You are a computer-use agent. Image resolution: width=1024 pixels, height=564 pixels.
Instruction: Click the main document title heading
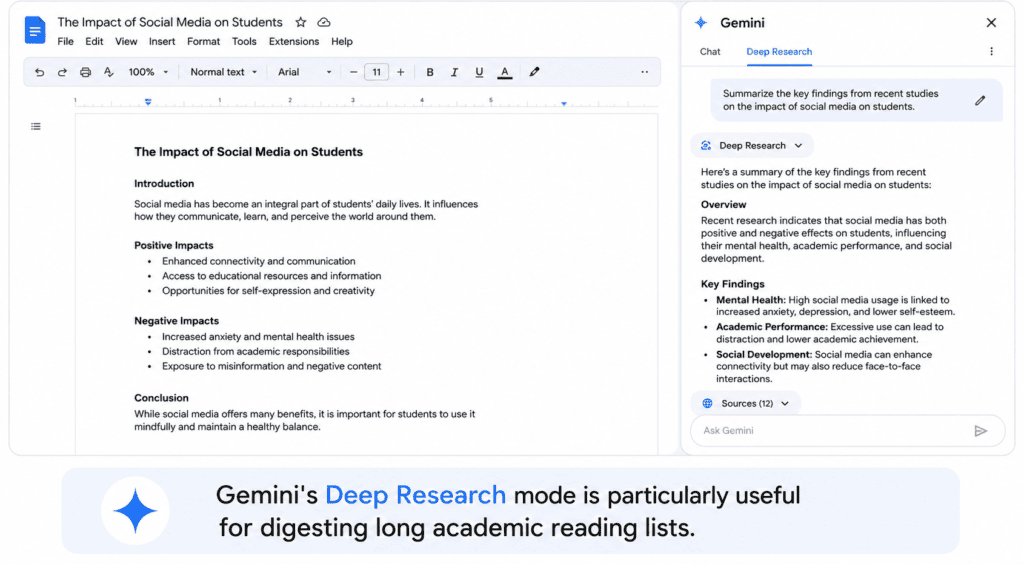[x=248, y=152]
